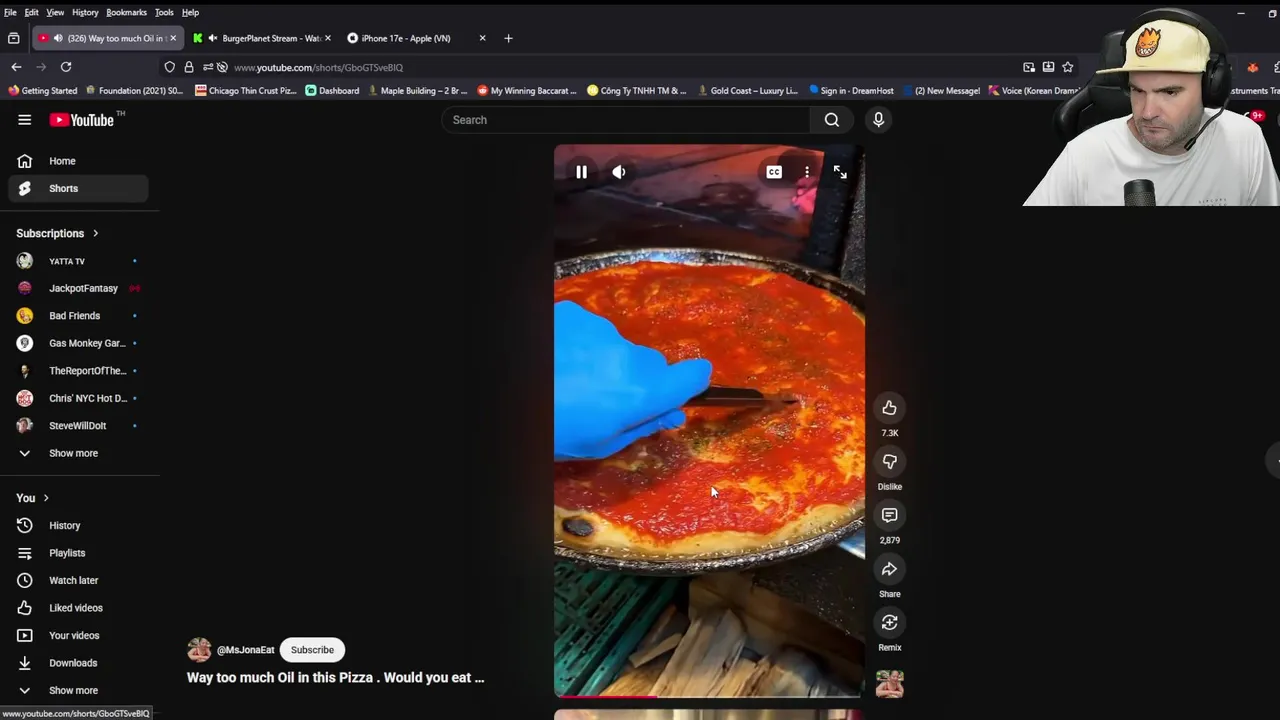Open the tracking protection shield panel

170,67
